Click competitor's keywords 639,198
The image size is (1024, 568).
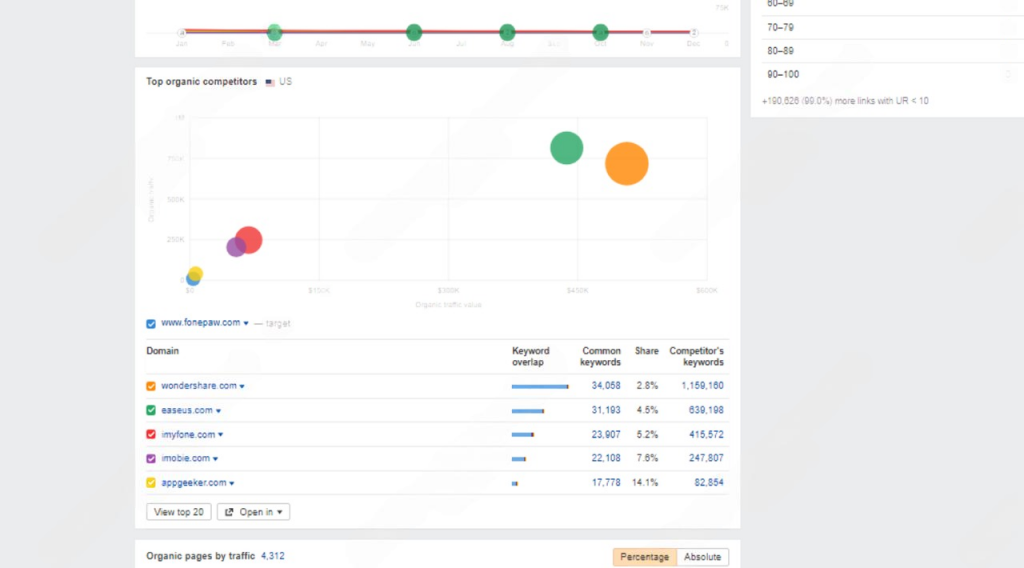click(x=706, y=410)
